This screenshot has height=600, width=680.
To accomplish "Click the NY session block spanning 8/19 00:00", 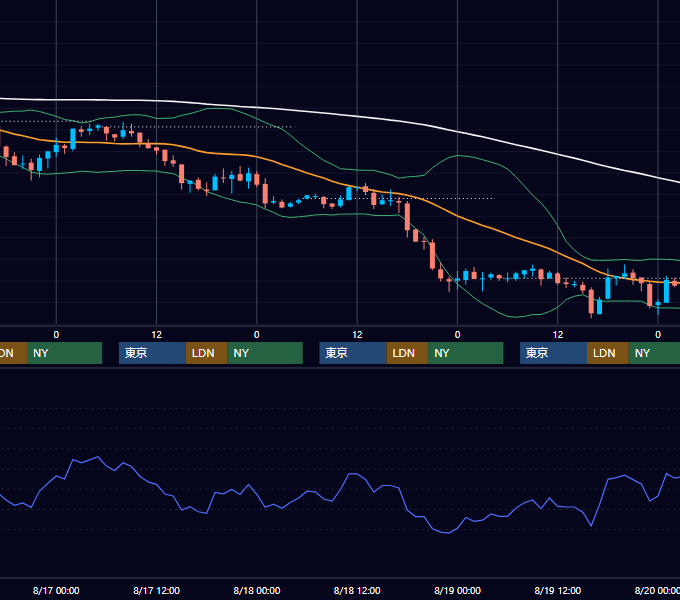I will click(x=466, y=353).
